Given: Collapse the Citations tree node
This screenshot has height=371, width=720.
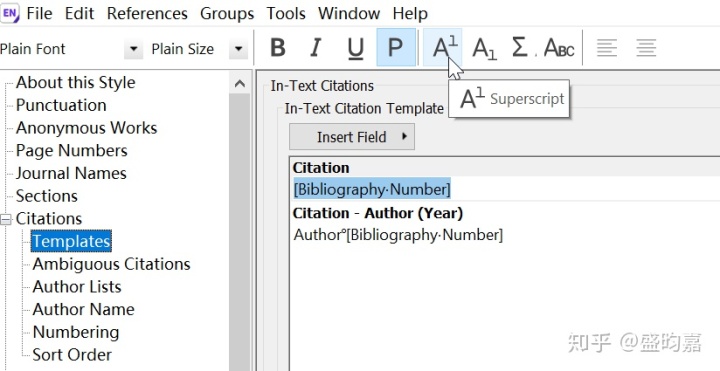Looking at the screenshot, I should (6, 219).
